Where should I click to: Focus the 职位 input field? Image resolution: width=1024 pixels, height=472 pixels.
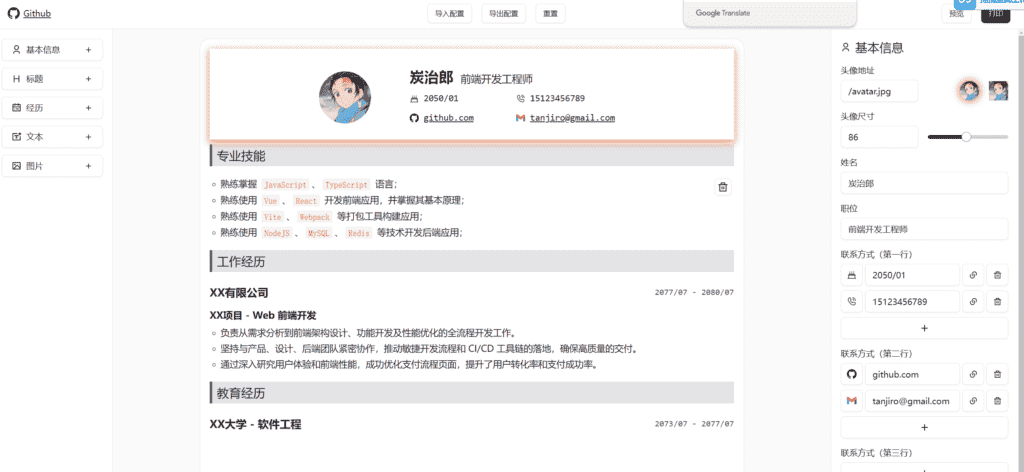(x=924, y=229)
